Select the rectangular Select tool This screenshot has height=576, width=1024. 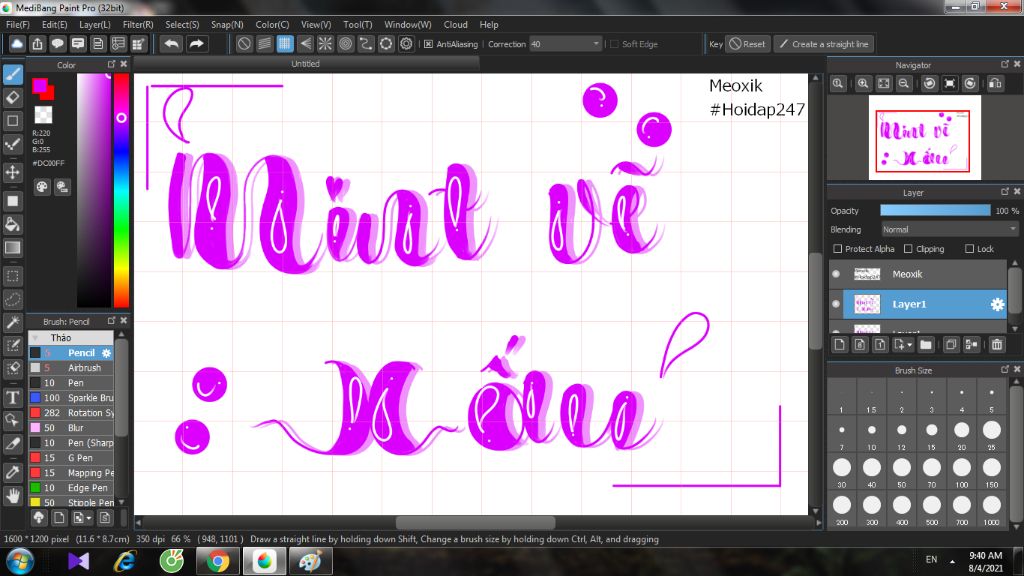[x=12, y=276]
